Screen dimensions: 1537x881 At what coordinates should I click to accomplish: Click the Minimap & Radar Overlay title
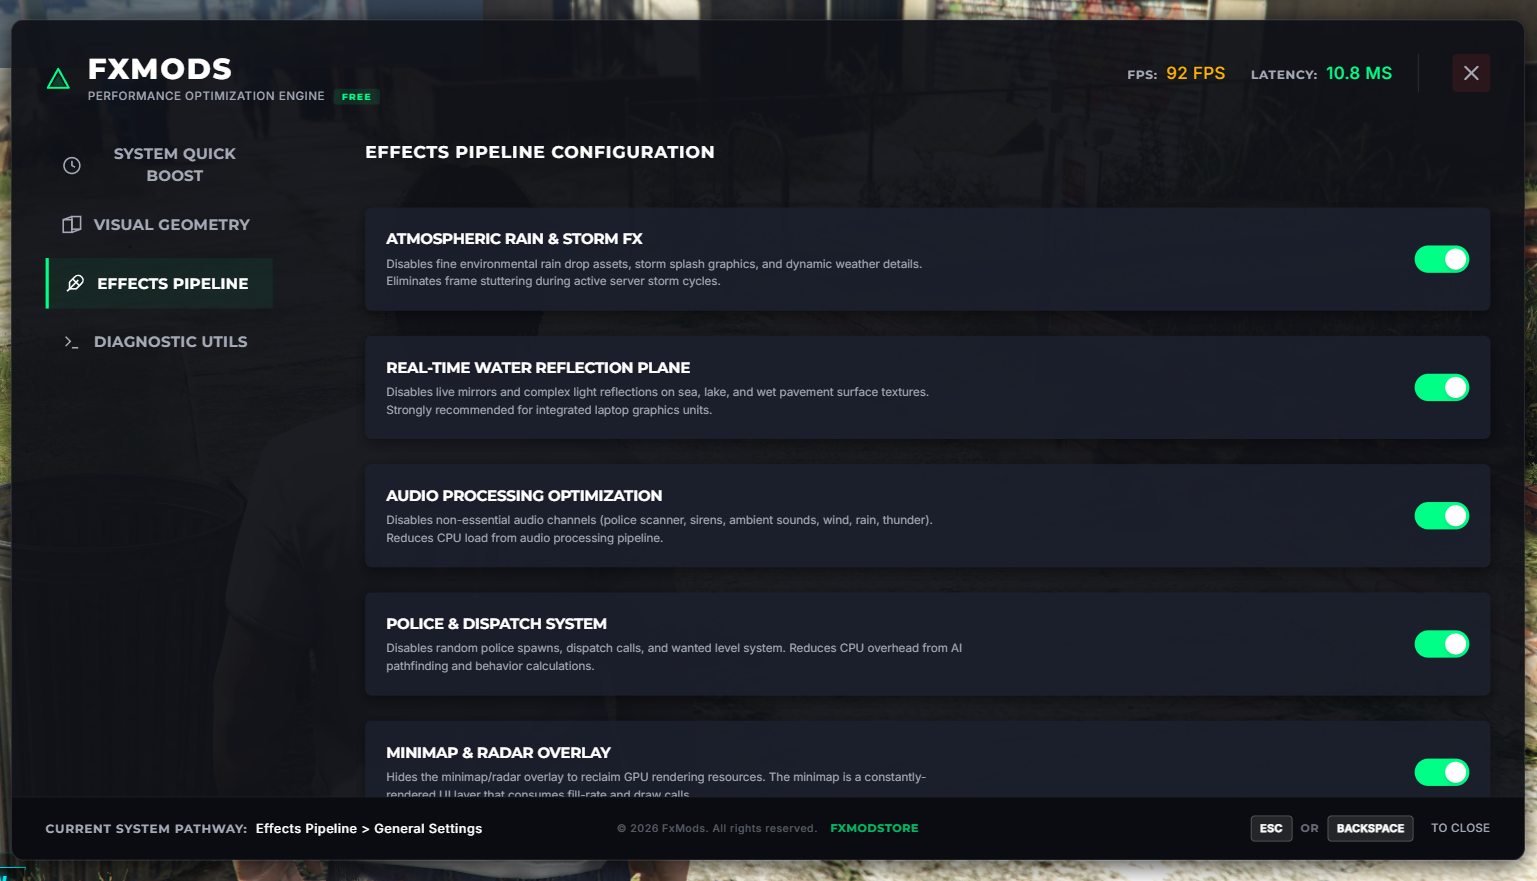point(498,753)
